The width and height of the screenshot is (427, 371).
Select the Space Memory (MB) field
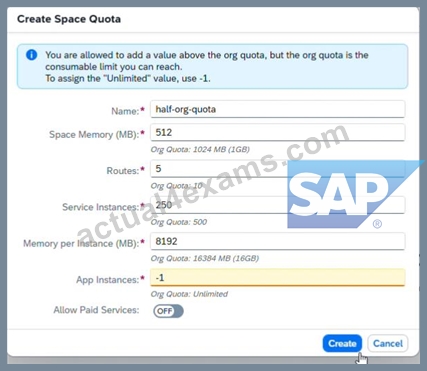tap(278, 132)
